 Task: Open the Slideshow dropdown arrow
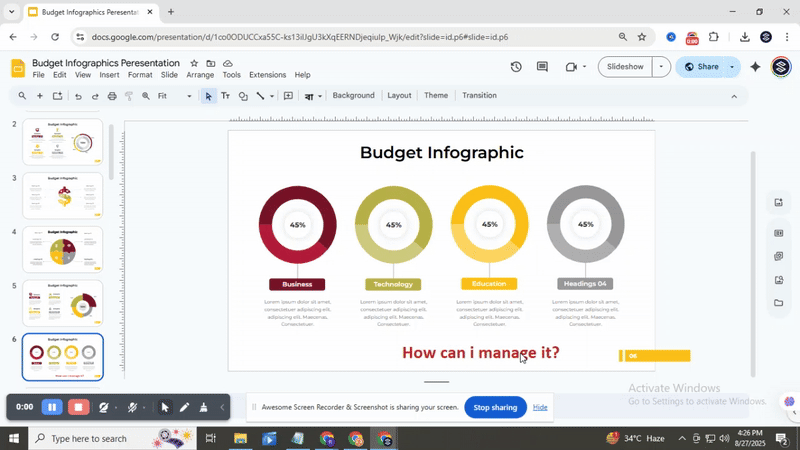(x=660, y=67)
